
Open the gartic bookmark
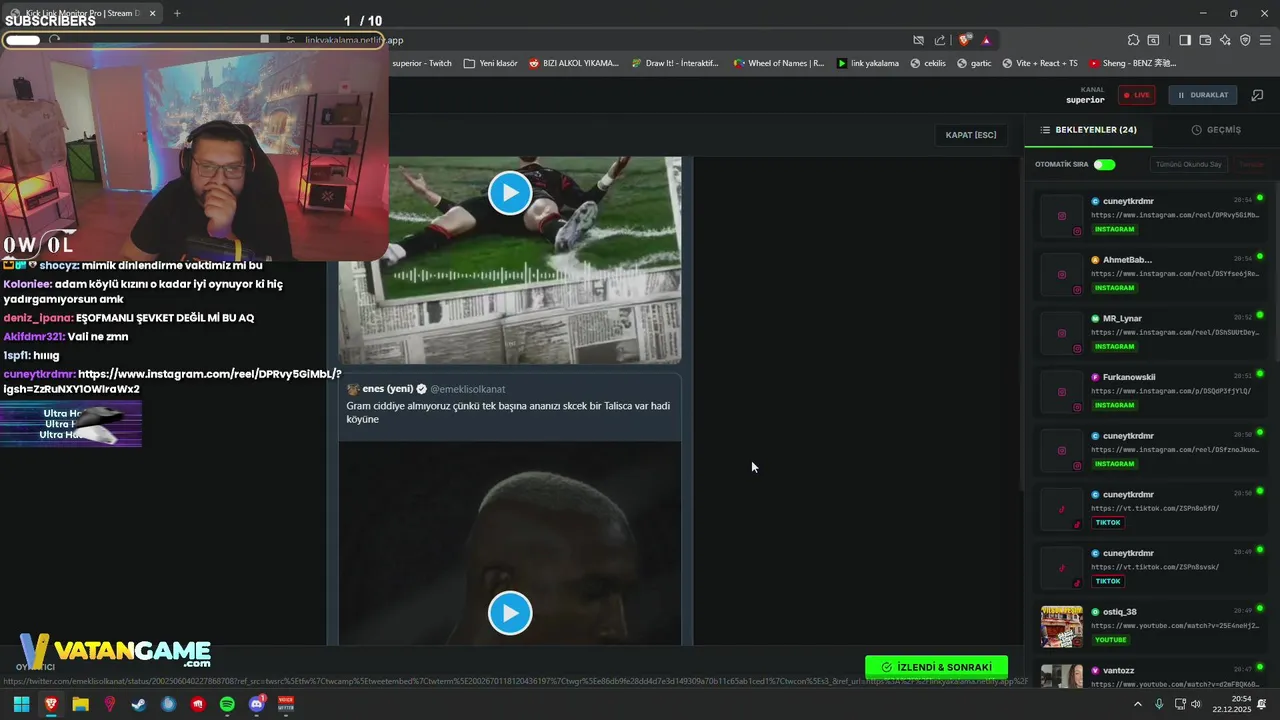point(974,63)
